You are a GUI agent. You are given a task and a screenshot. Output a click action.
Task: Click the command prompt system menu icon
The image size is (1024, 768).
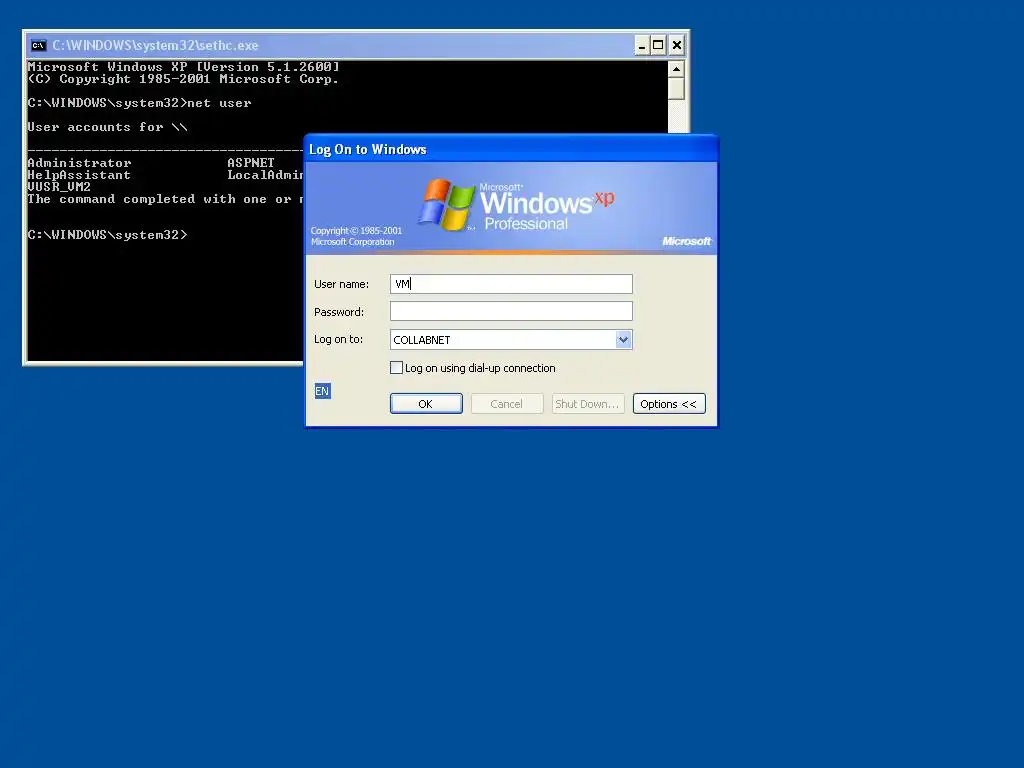(39, 45)
